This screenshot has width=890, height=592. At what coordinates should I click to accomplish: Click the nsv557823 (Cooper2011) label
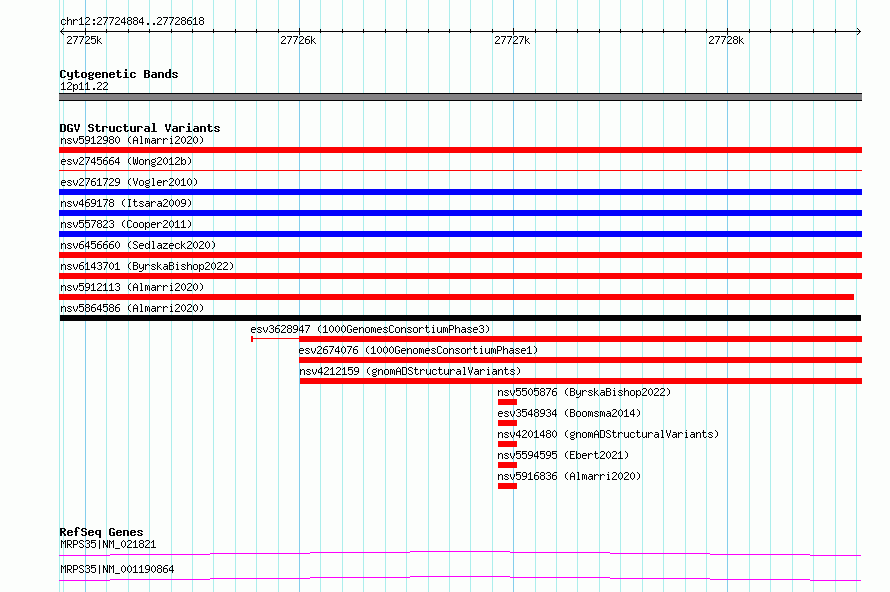[x=126, y=224]
